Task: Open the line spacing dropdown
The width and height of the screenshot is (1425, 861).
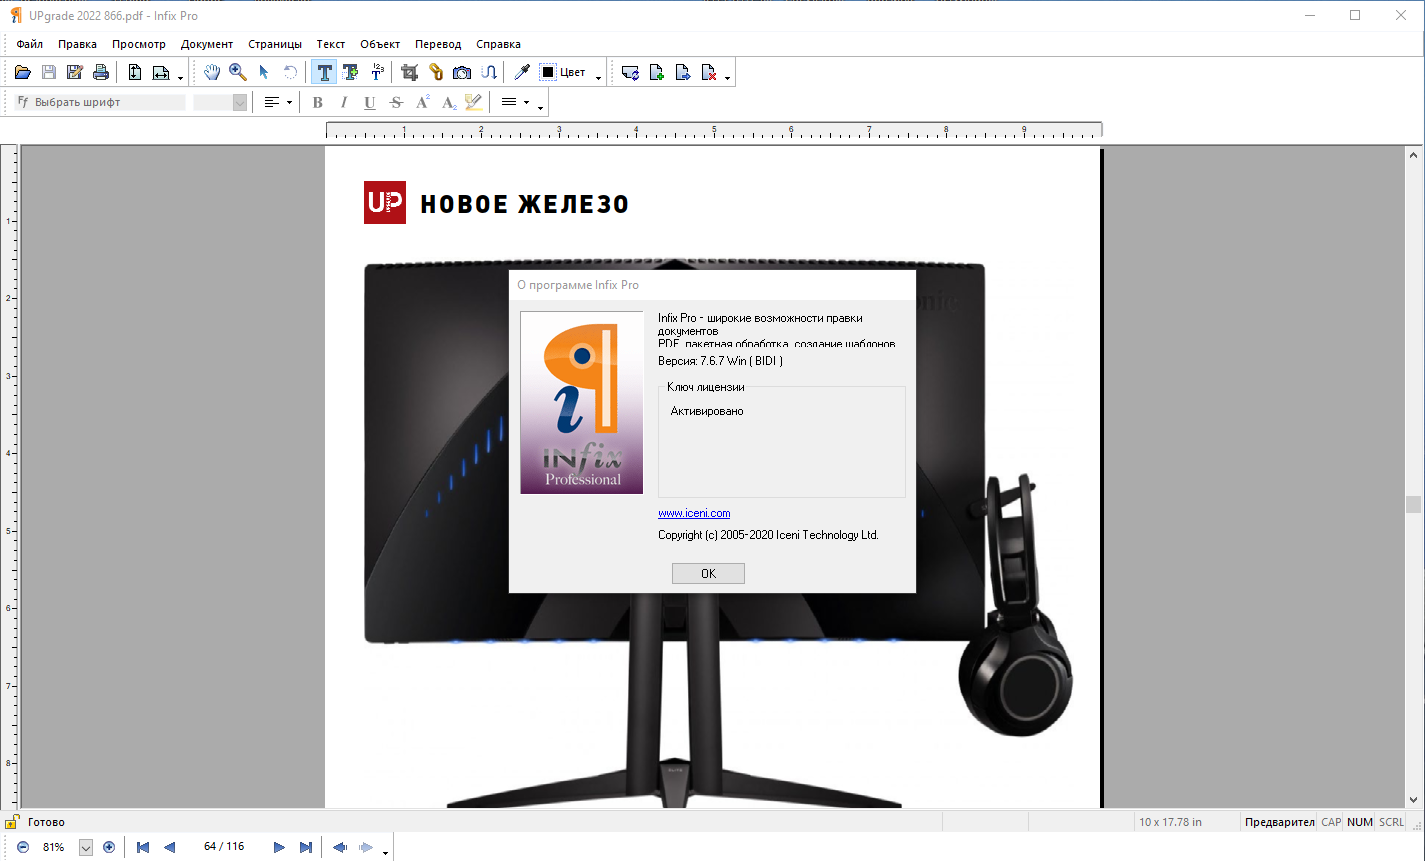Action: pos(526,102)
